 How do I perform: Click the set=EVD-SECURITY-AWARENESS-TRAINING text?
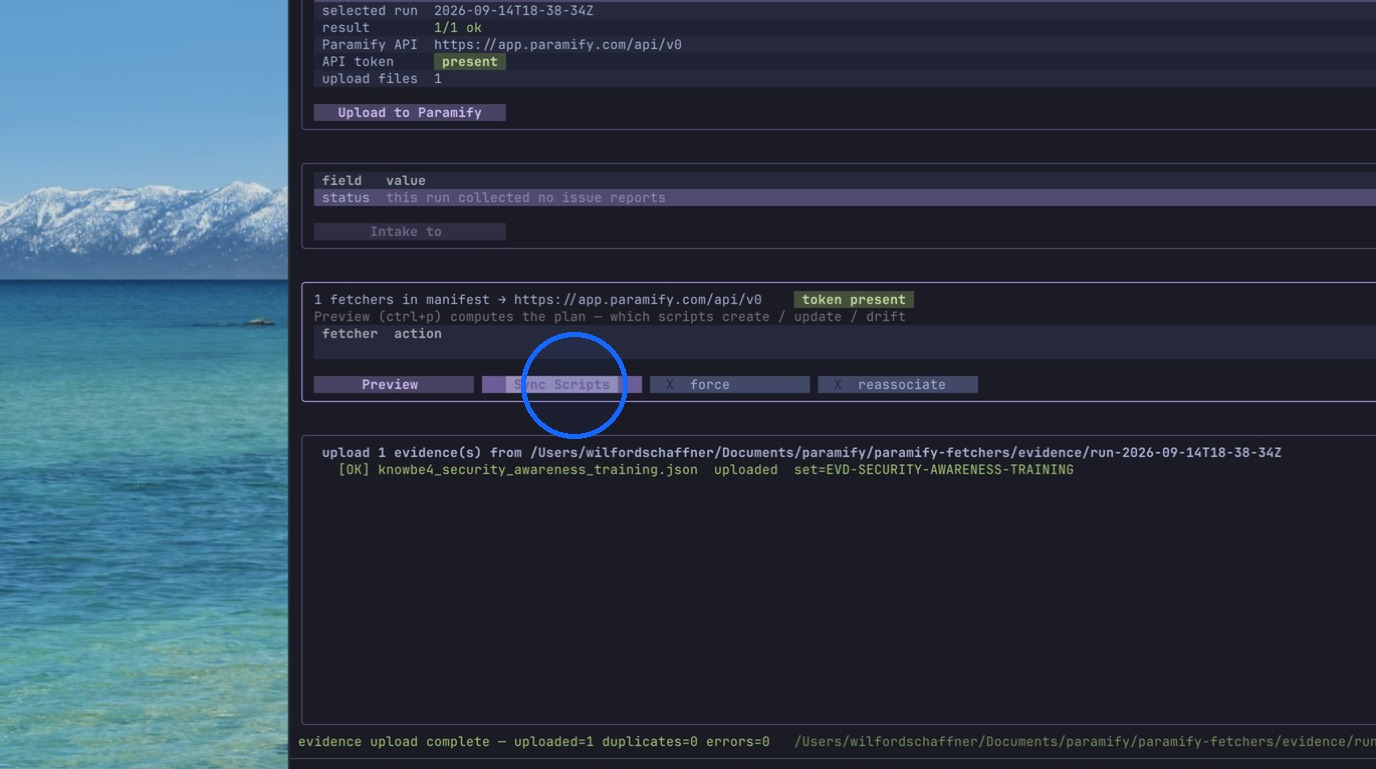point(934,470)
